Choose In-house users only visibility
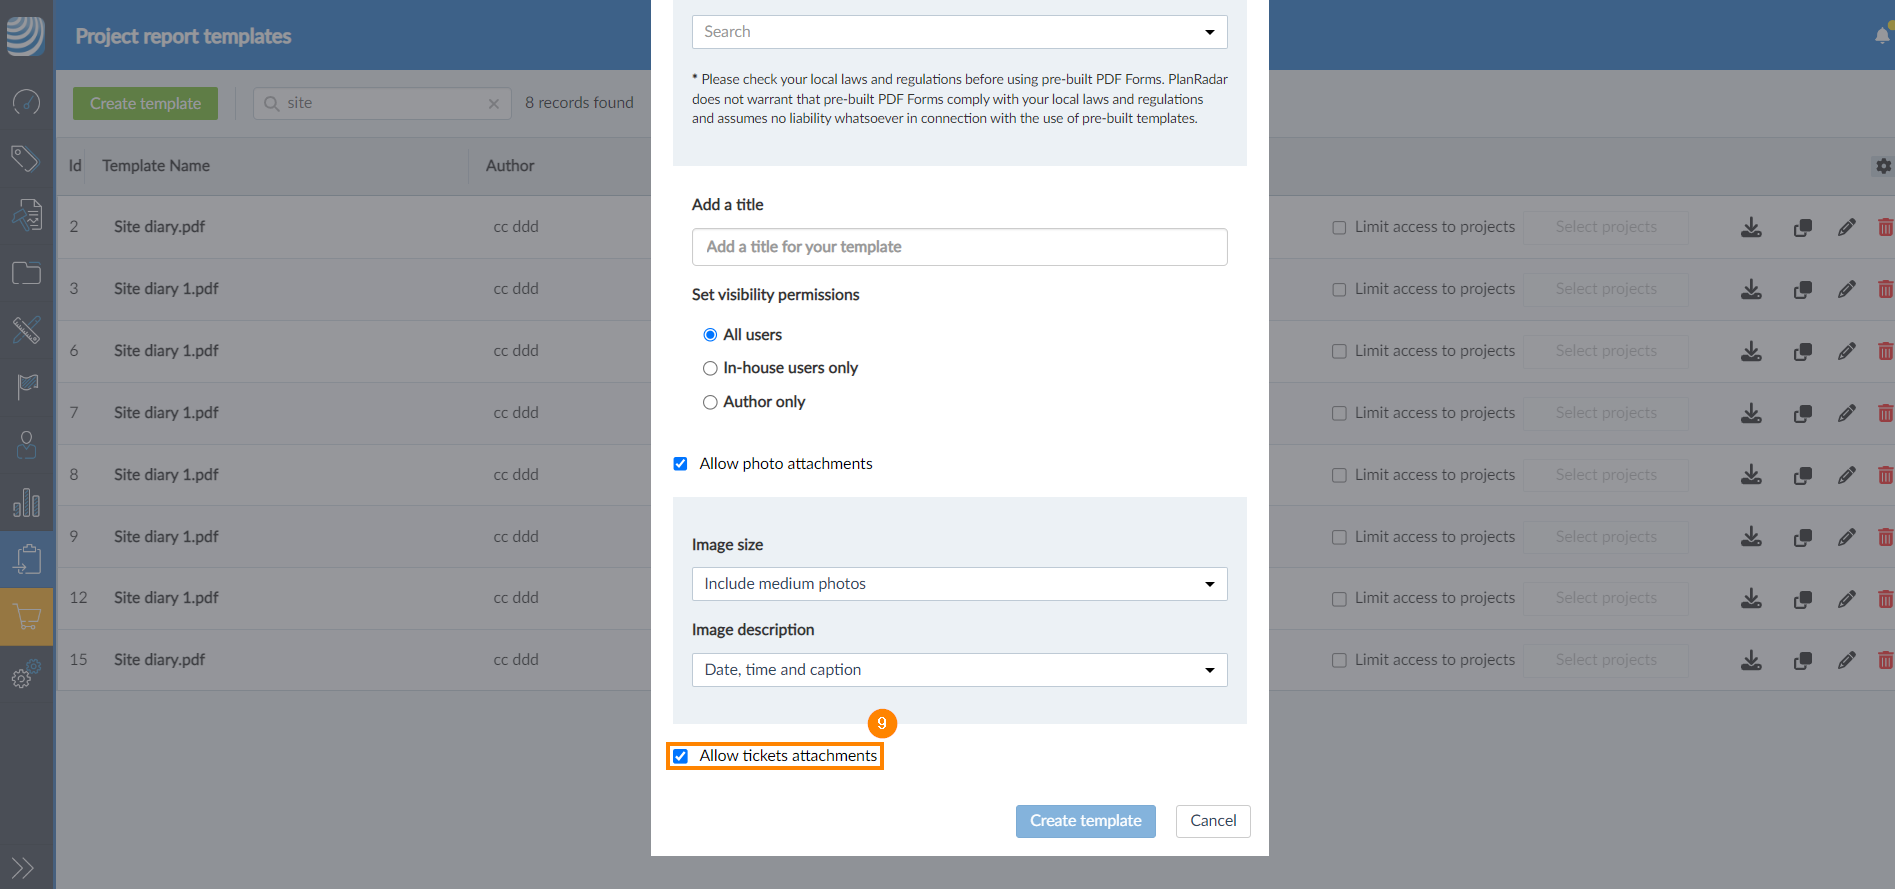1895x889 pixels. point(710,368)
